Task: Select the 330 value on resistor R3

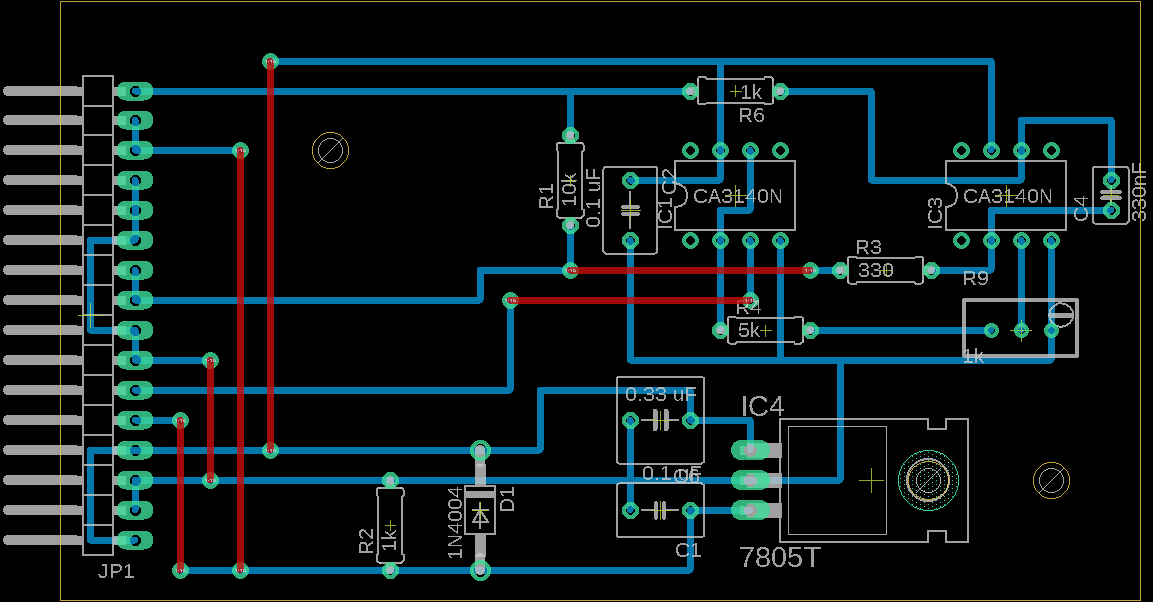Action: point(875,270)
